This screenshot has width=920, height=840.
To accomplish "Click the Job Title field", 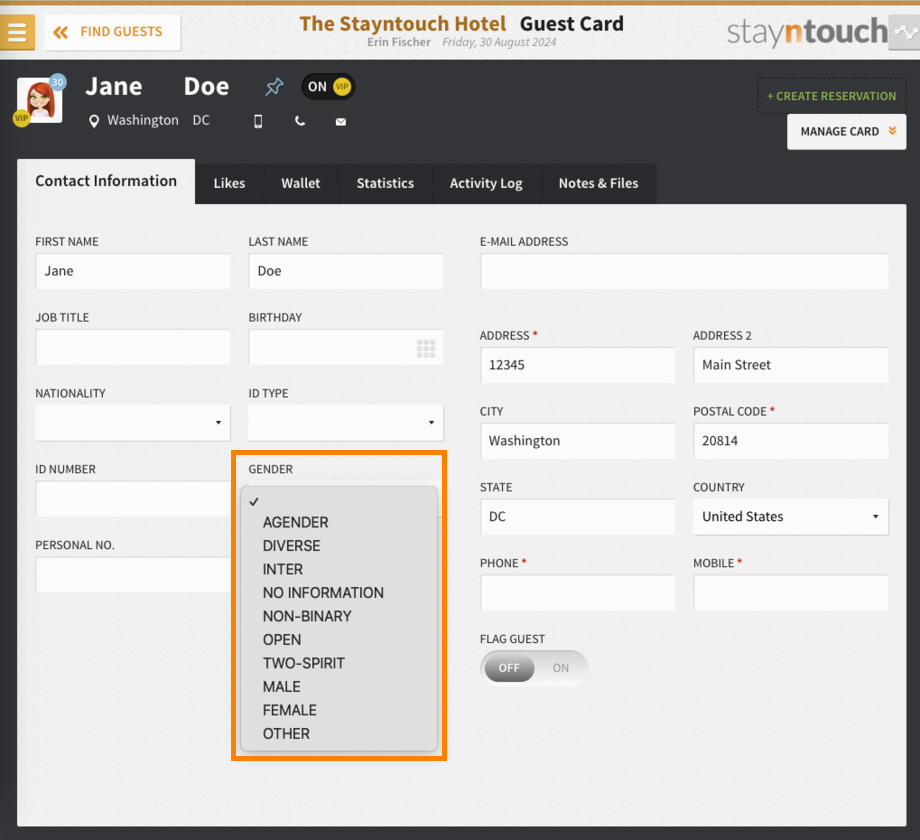I will (133, 347).
